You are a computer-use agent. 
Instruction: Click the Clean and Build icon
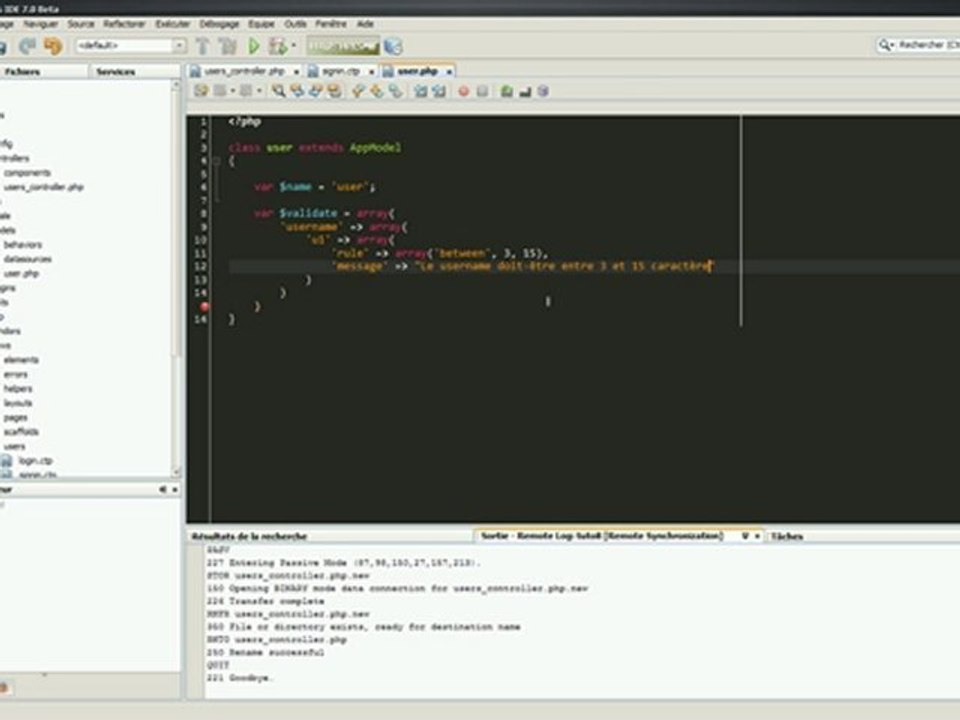[x=227, y=46]
